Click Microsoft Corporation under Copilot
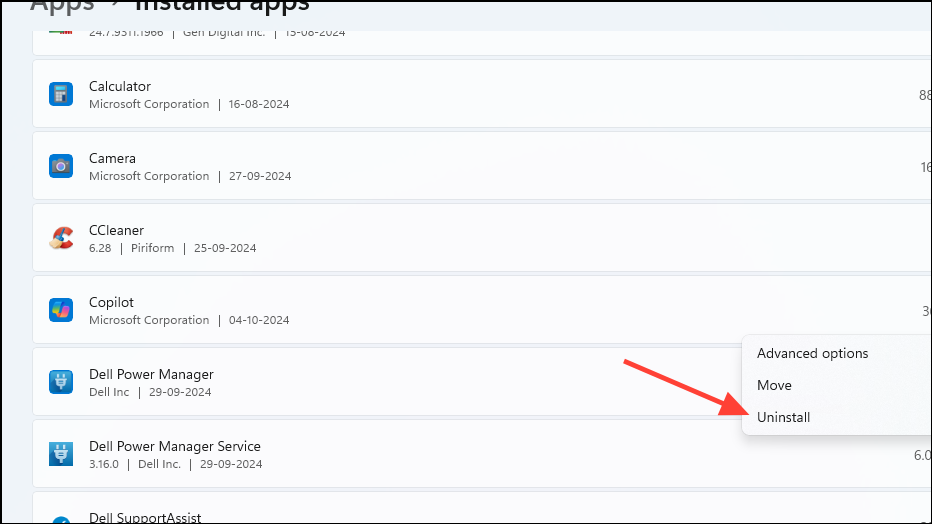The height and width of the screenshot is (524, 932). coord(149,320)
